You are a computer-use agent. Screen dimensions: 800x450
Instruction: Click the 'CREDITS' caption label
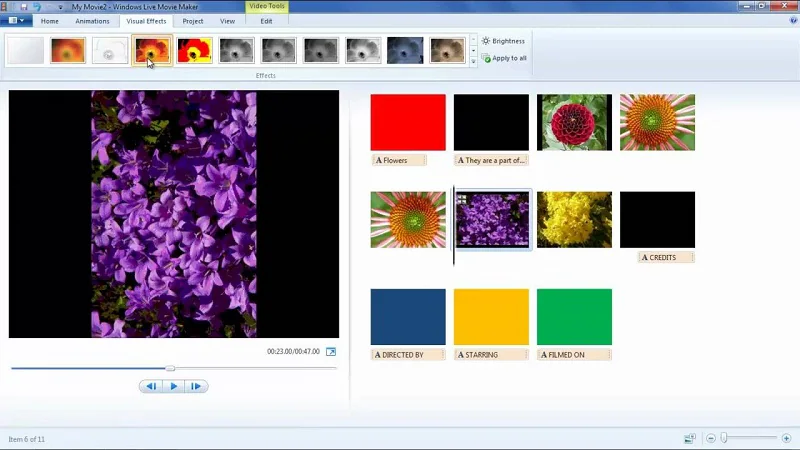[666, 257]
